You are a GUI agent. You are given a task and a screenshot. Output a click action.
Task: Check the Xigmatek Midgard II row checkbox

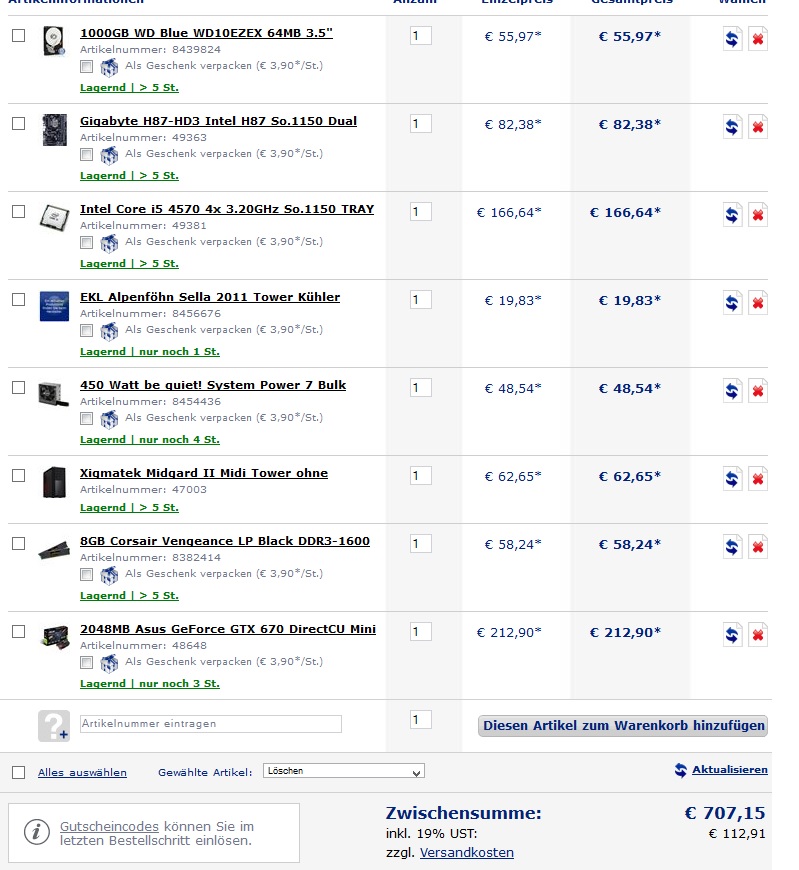point(18,476)
